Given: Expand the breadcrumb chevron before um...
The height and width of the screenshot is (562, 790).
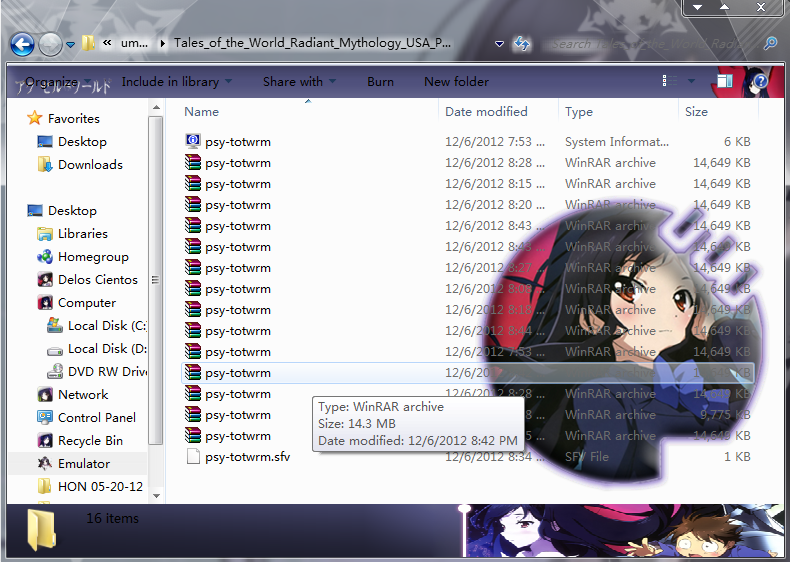Looking at the screenshot, I should pyautogui.click(x=107, y=43).
